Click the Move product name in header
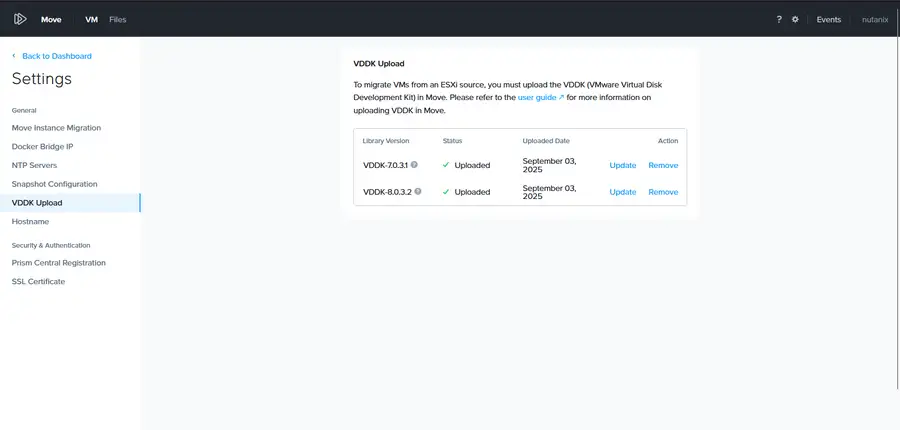 (51, 20)
